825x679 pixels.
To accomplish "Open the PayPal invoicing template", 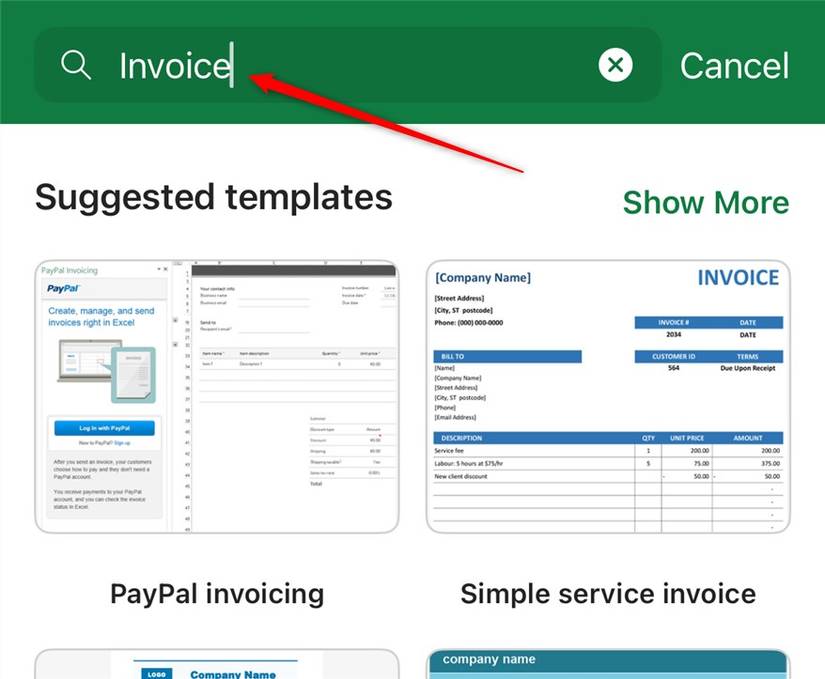I will (217, 395).
